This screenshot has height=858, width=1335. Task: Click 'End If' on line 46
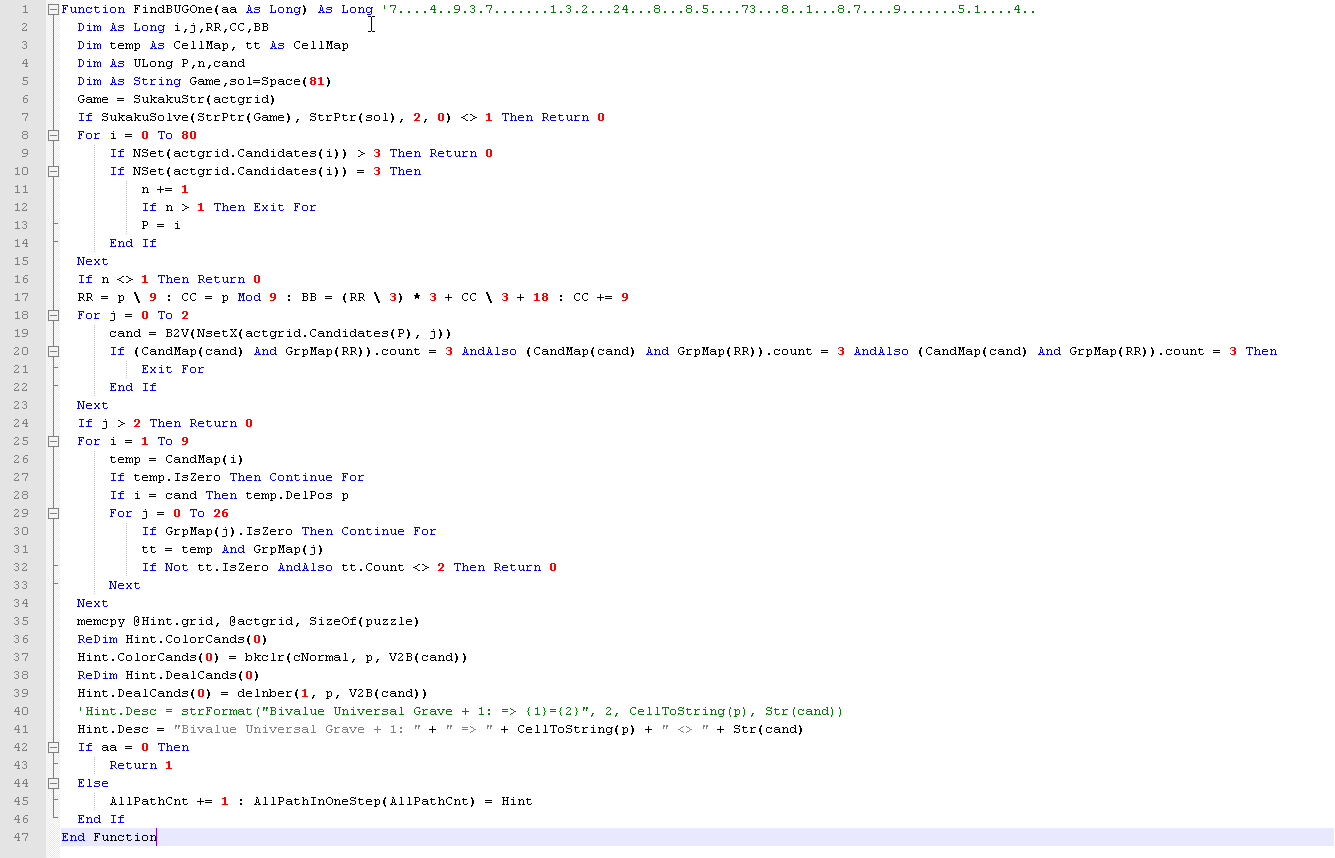[101, 819]
